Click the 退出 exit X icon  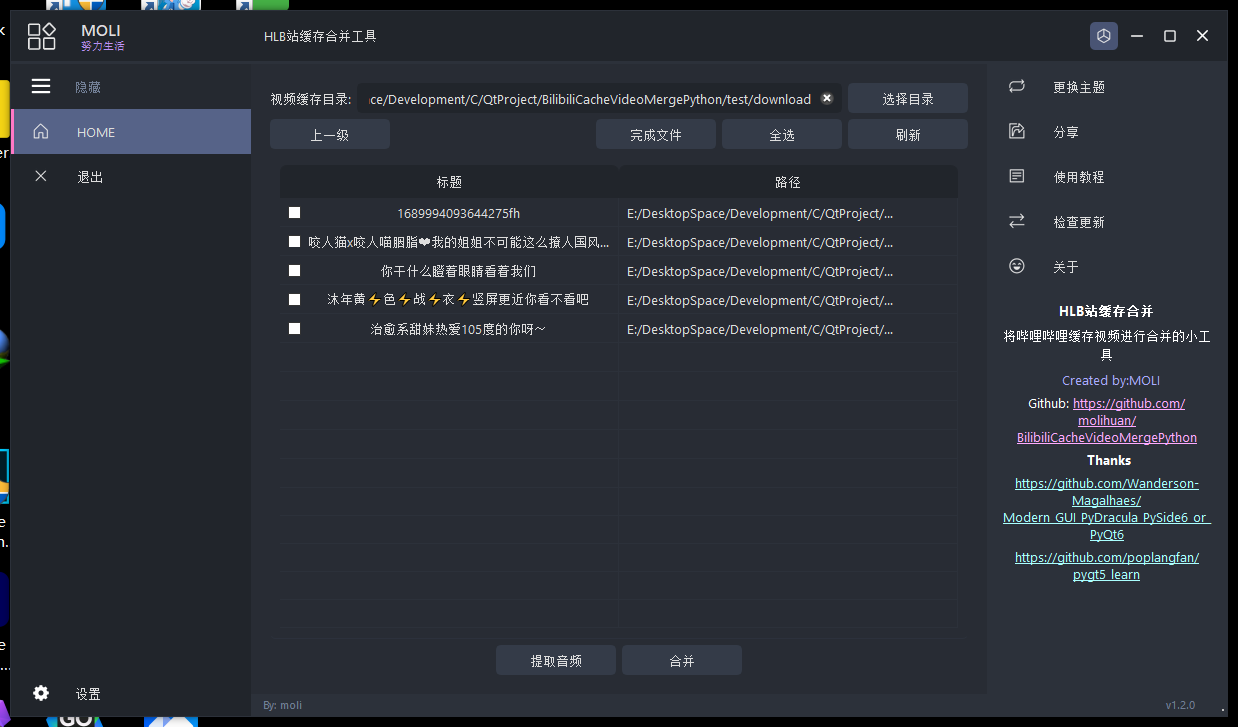coord(40,176)
